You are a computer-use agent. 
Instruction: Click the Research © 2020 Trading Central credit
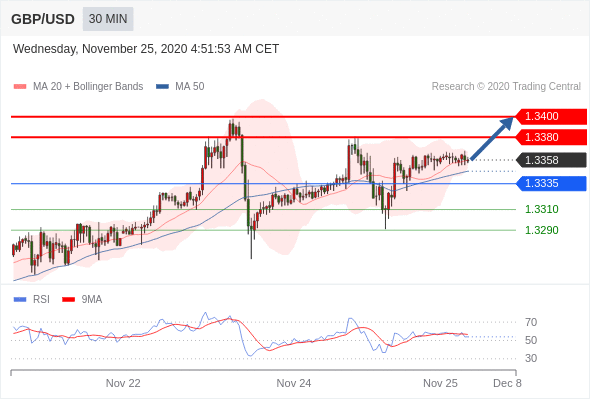click(x=506, y=87)
